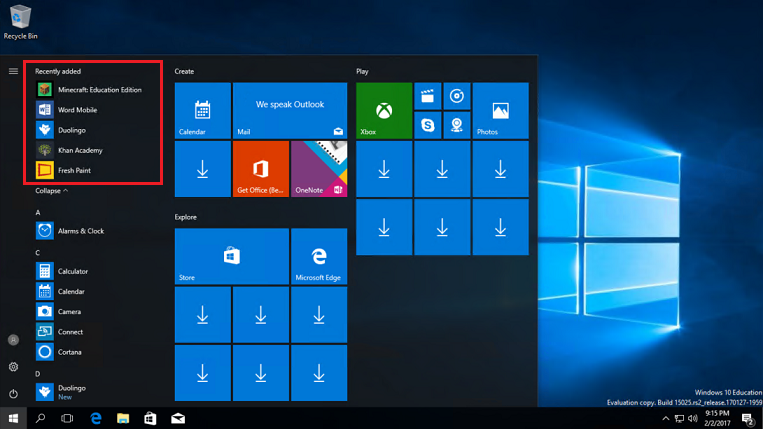Open the Xbox tile
Viewport: 763px width, 429px height.
(x=384, y=110)
